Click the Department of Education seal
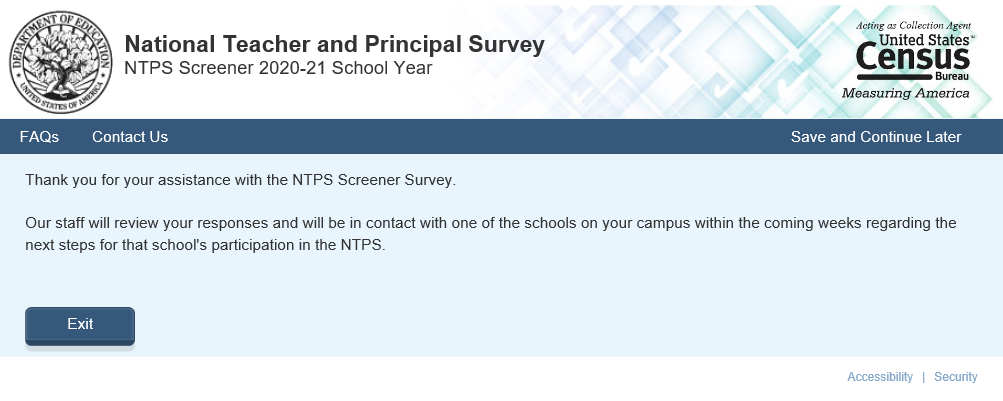This screenshot has height=401, width=1003. [x=61, y=60]
